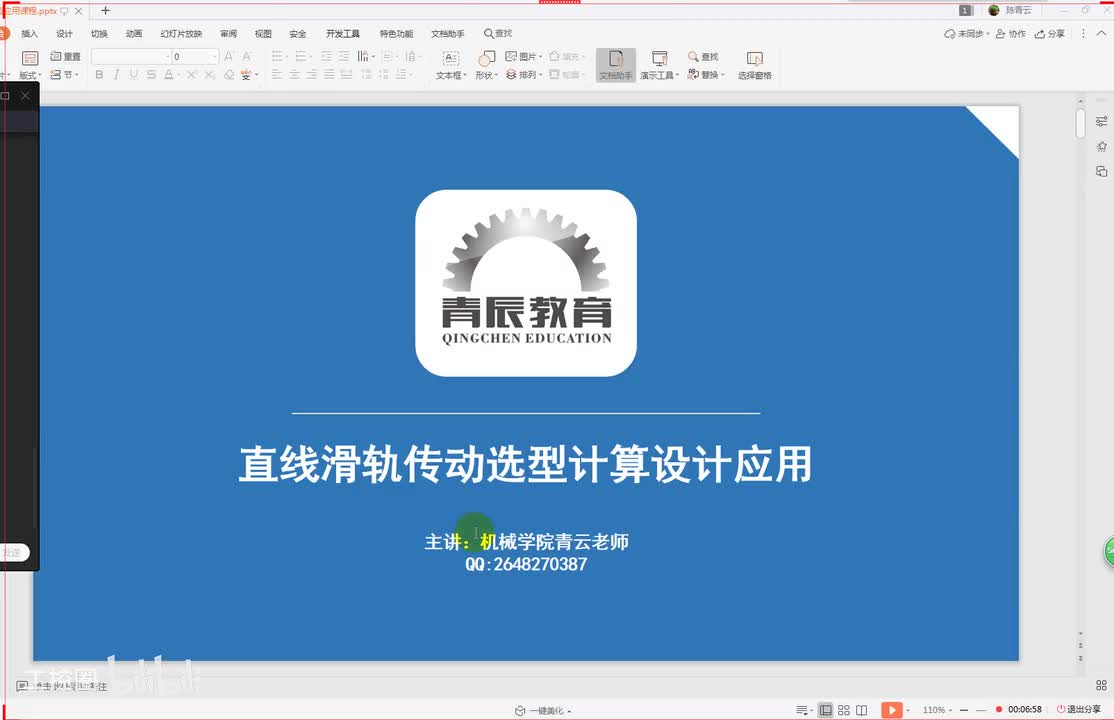The image size is (1114, 720).
Task: Open the 替换 (Replace) tool
Action: (x=705, y=74)
